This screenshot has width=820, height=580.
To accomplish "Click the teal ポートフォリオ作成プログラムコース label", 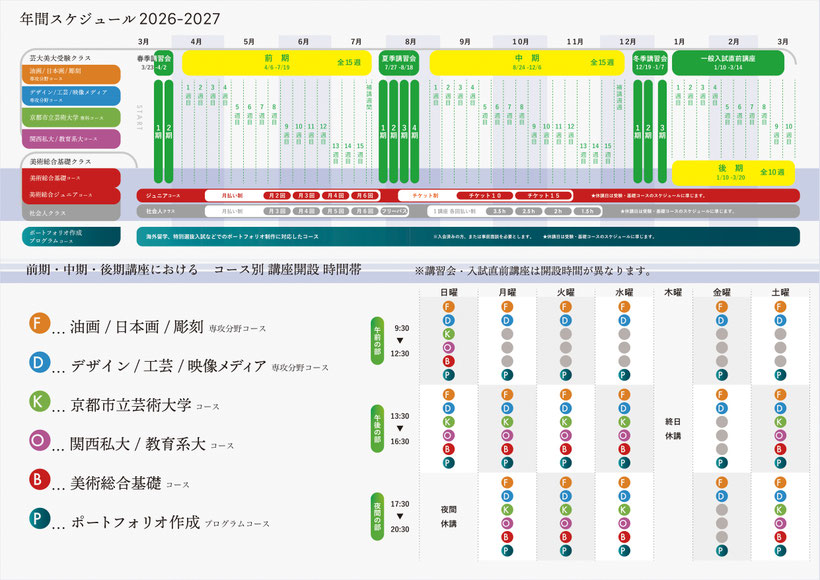I will point(71,236).
